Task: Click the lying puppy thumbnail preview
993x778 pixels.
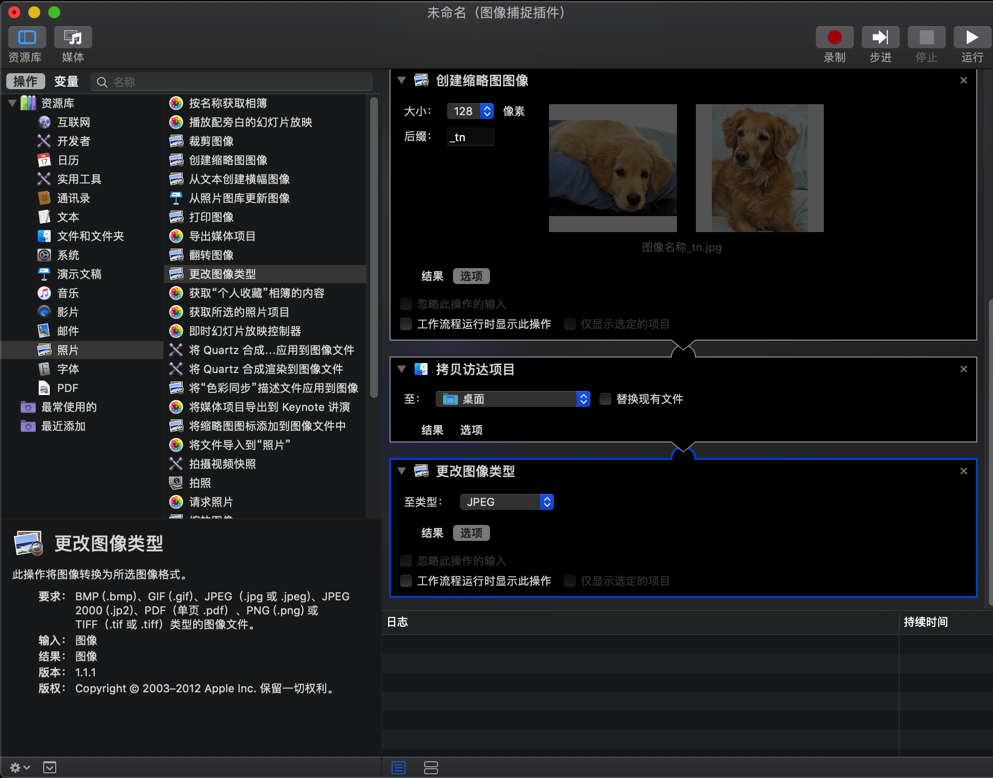Action: [x=612, y=168]
